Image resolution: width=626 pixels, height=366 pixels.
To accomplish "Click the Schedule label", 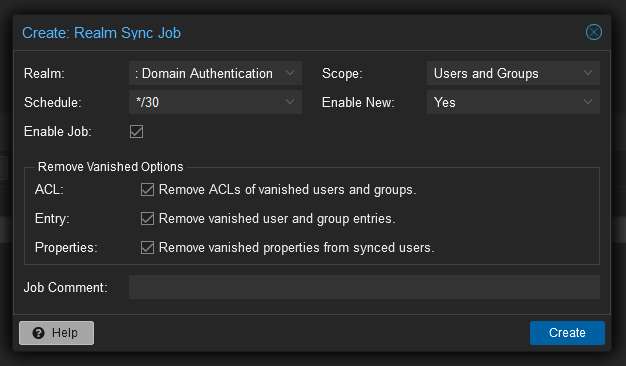I will coord(53,103).
